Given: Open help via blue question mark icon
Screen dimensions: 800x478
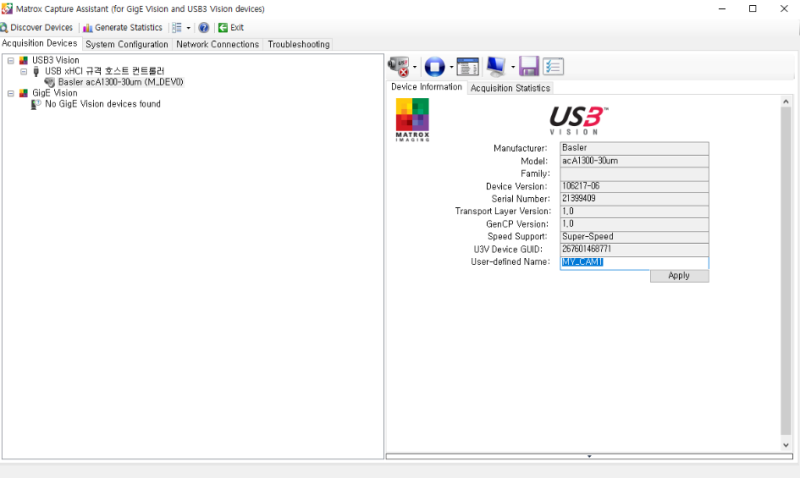Looking at the screenshot, I should point(204,28).
